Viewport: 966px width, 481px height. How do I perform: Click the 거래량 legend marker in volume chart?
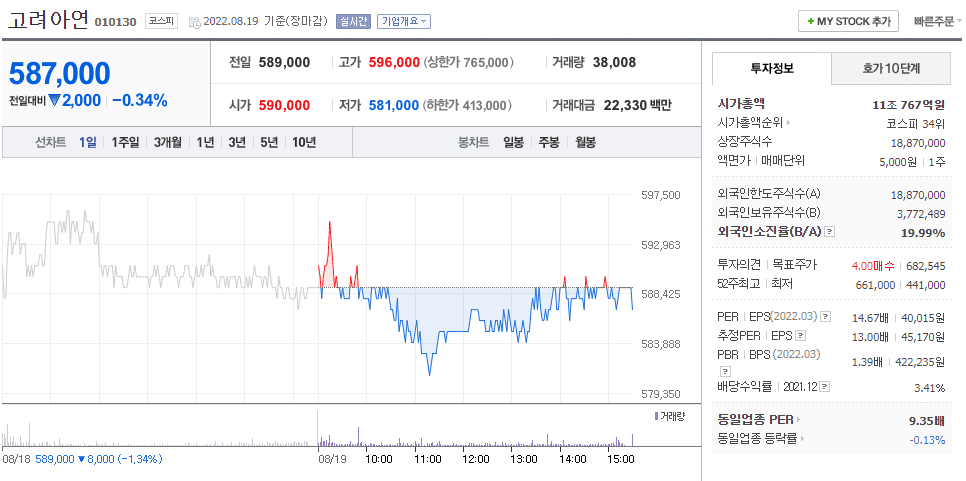[x=656, y=417]
